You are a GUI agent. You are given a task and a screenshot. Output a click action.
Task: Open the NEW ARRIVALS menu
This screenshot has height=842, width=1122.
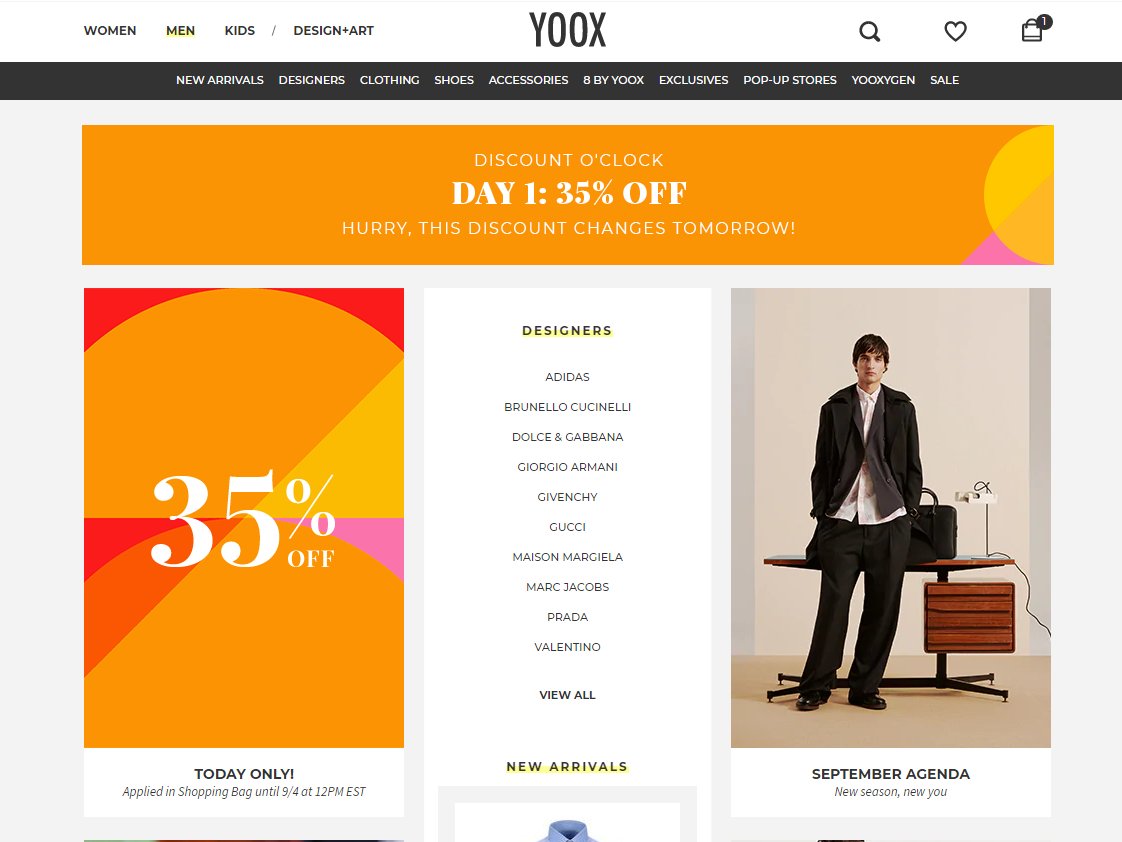coord(220,80)
